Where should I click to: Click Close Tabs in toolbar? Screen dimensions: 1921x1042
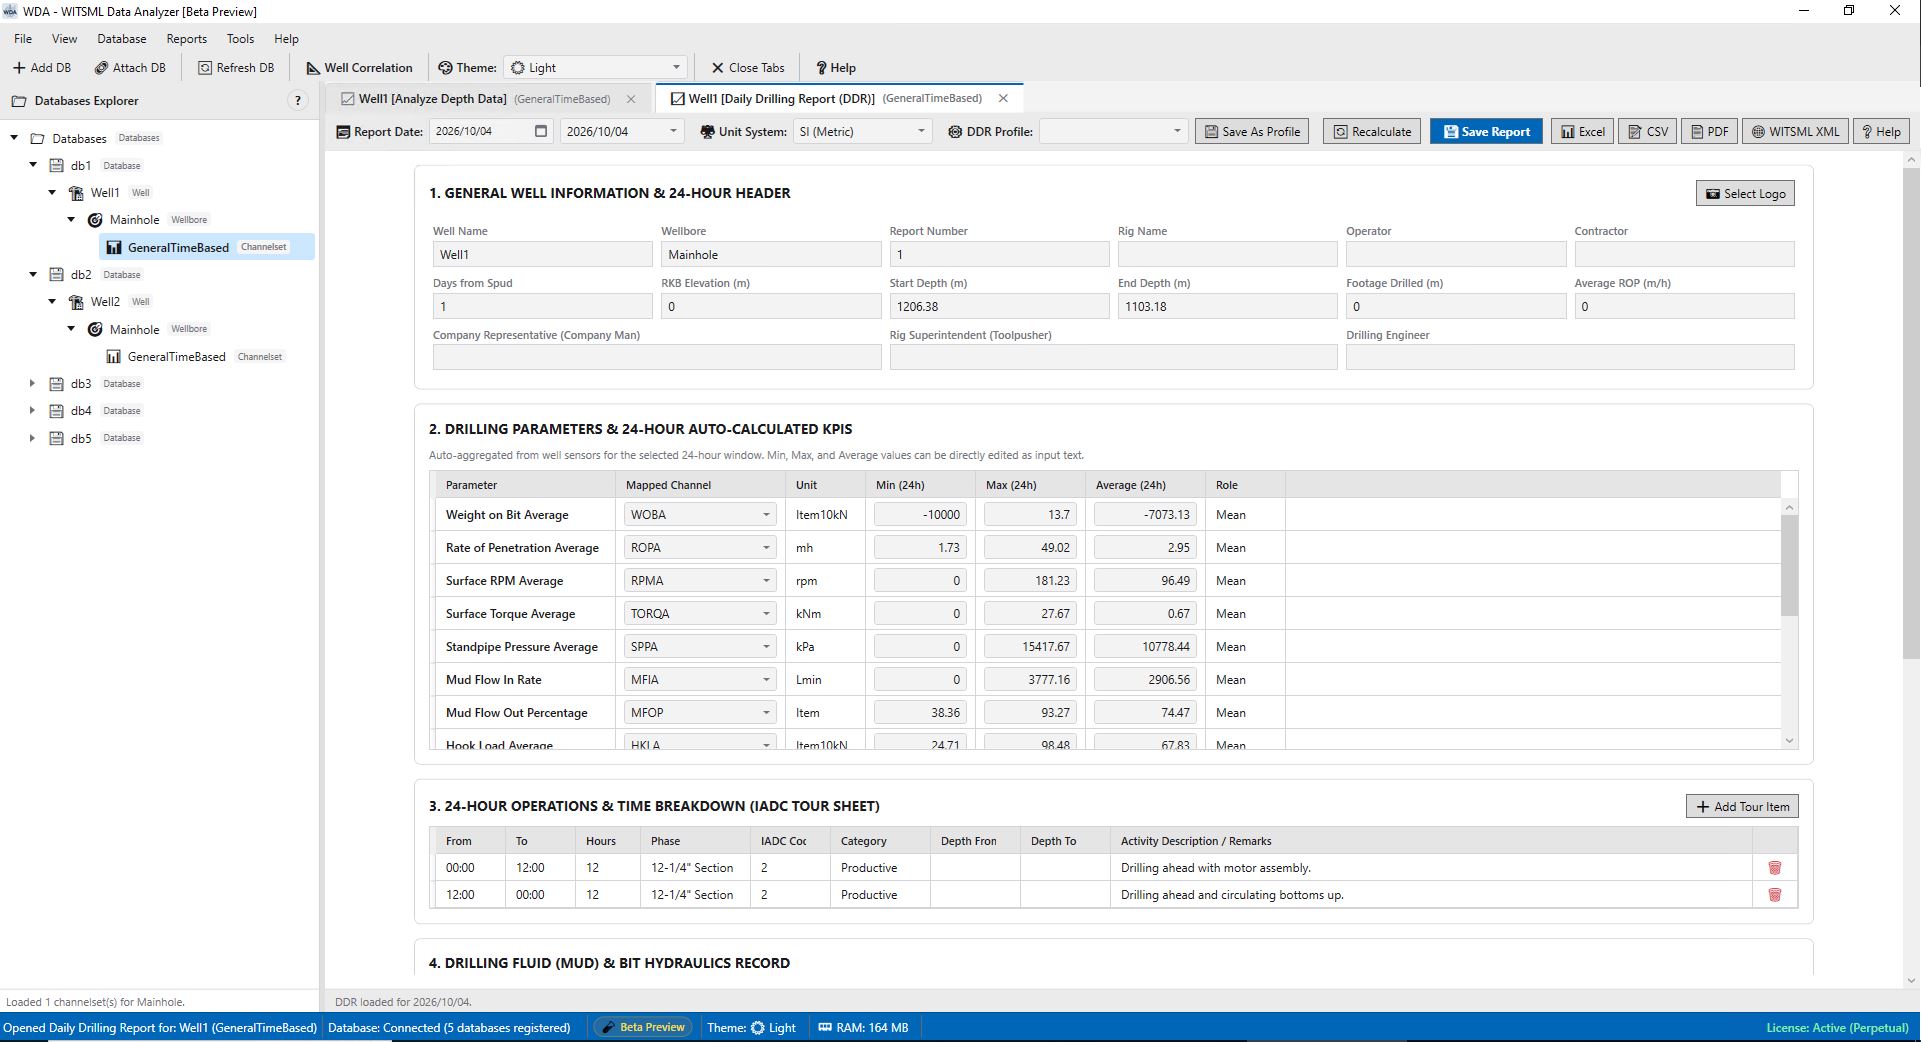point(748,68)
